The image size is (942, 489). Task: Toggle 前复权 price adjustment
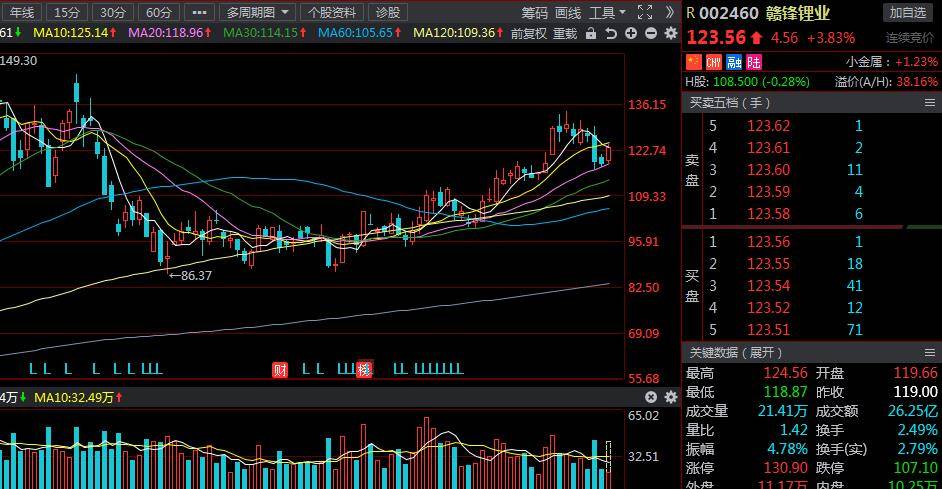(x=528, y=33)
